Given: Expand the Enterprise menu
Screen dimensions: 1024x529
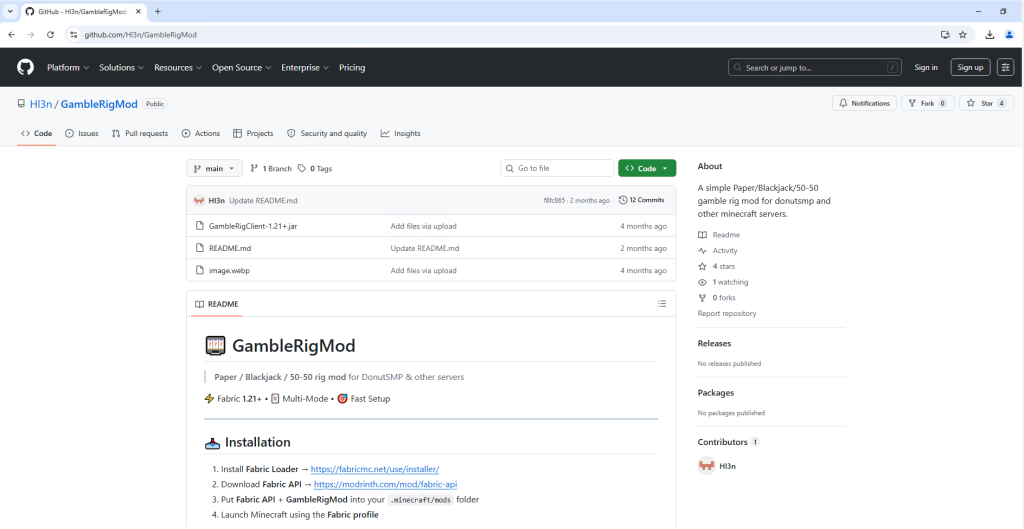Looking at the screenshot, I should (305, 67).
